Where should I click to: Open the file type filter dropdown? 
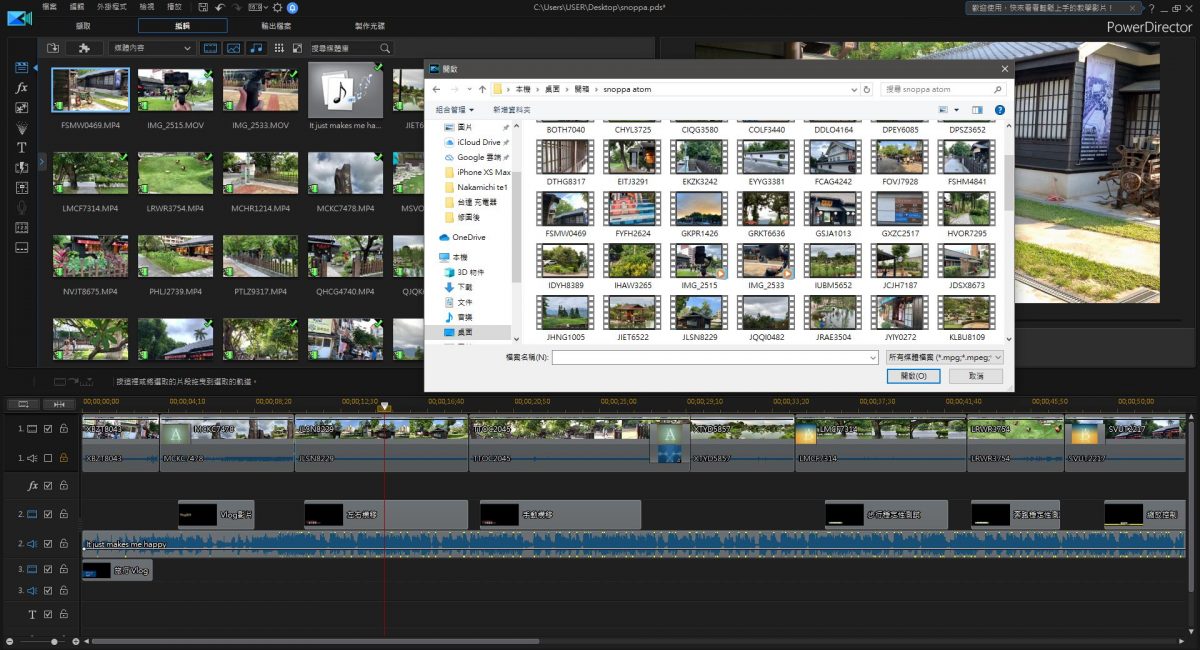tap(945, 357)
